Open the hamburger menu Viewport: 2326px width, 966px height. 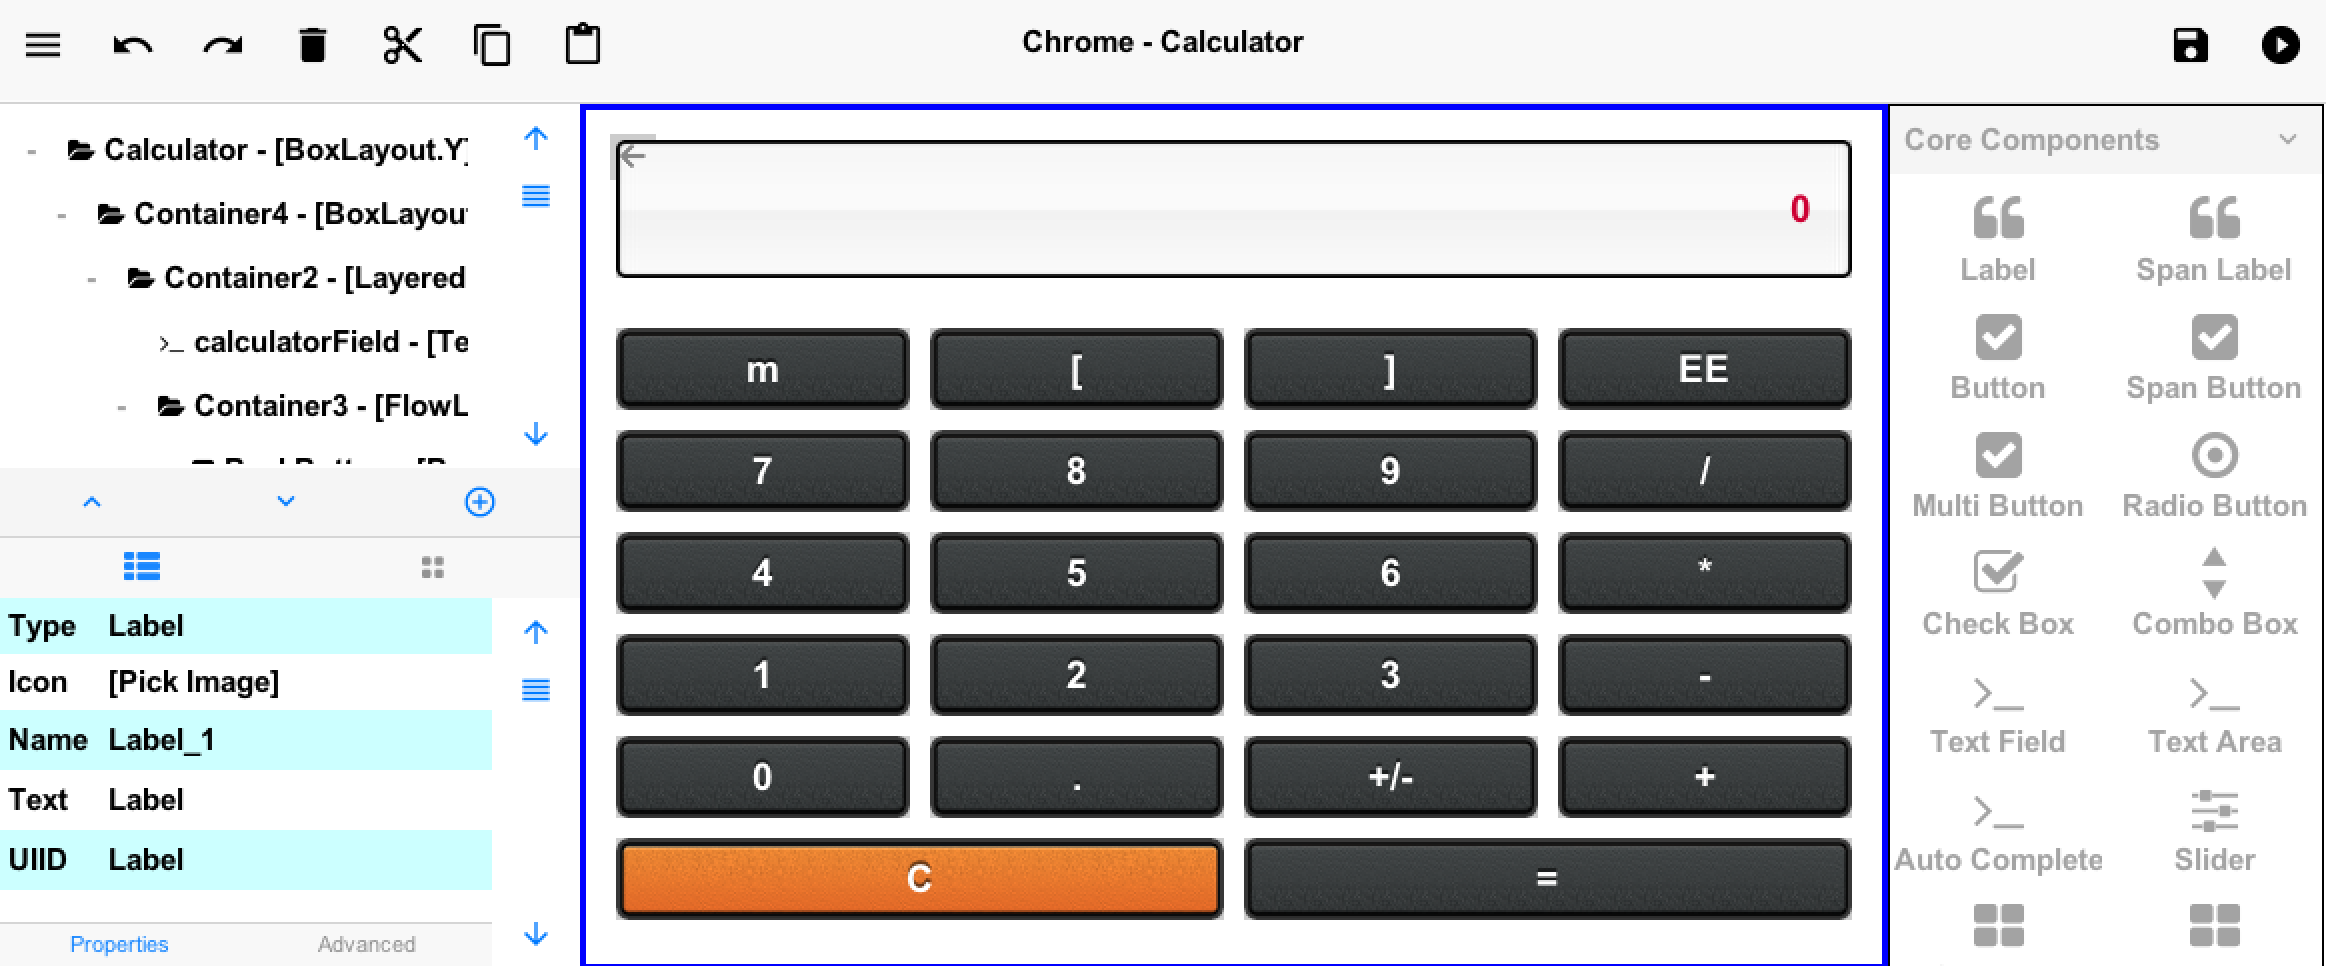tap(42, 45)
